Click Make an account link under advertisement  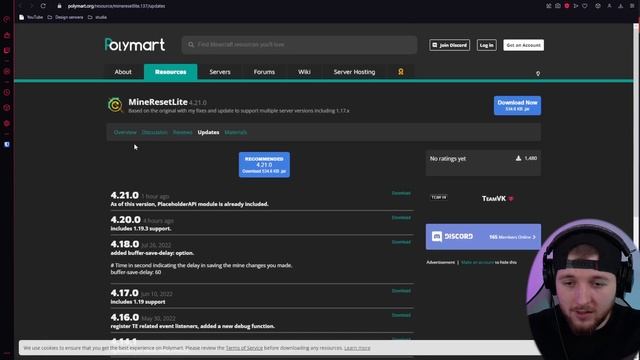477,262
